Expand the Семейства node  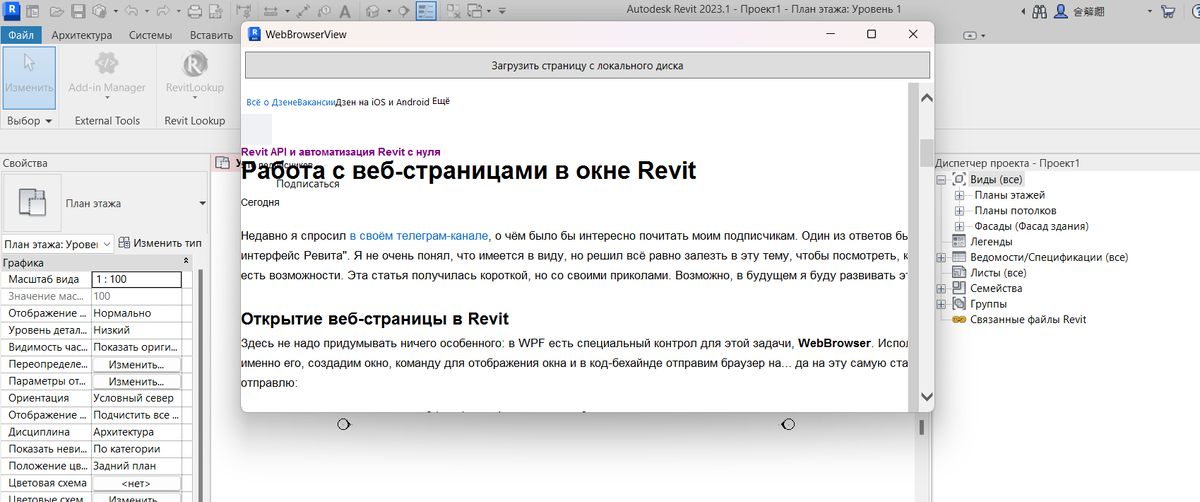(941, 288)
